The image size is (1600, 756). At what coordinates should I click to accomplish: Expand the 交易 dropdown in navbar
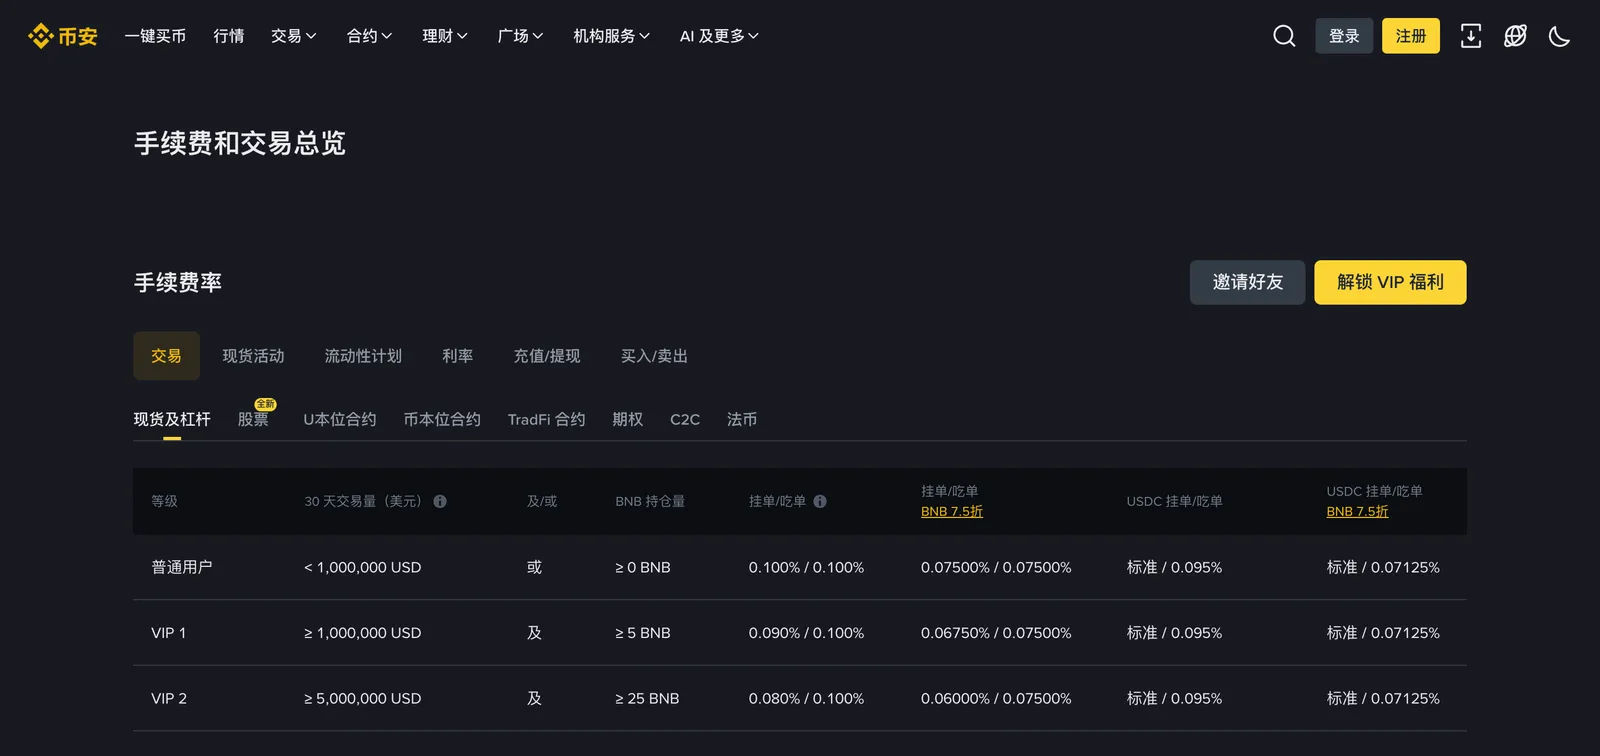click(294, 36)
